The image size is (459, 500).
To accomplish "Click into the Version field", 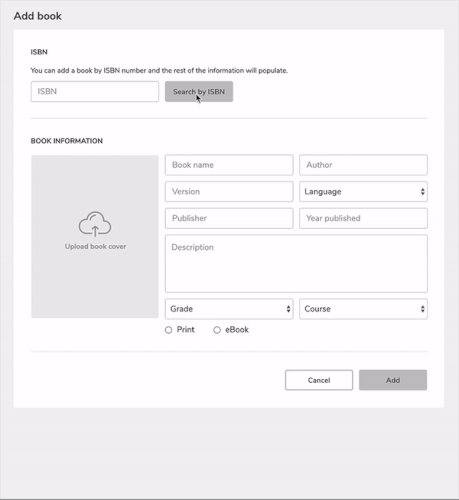I will pyautogui.click(x=229, y=191).
